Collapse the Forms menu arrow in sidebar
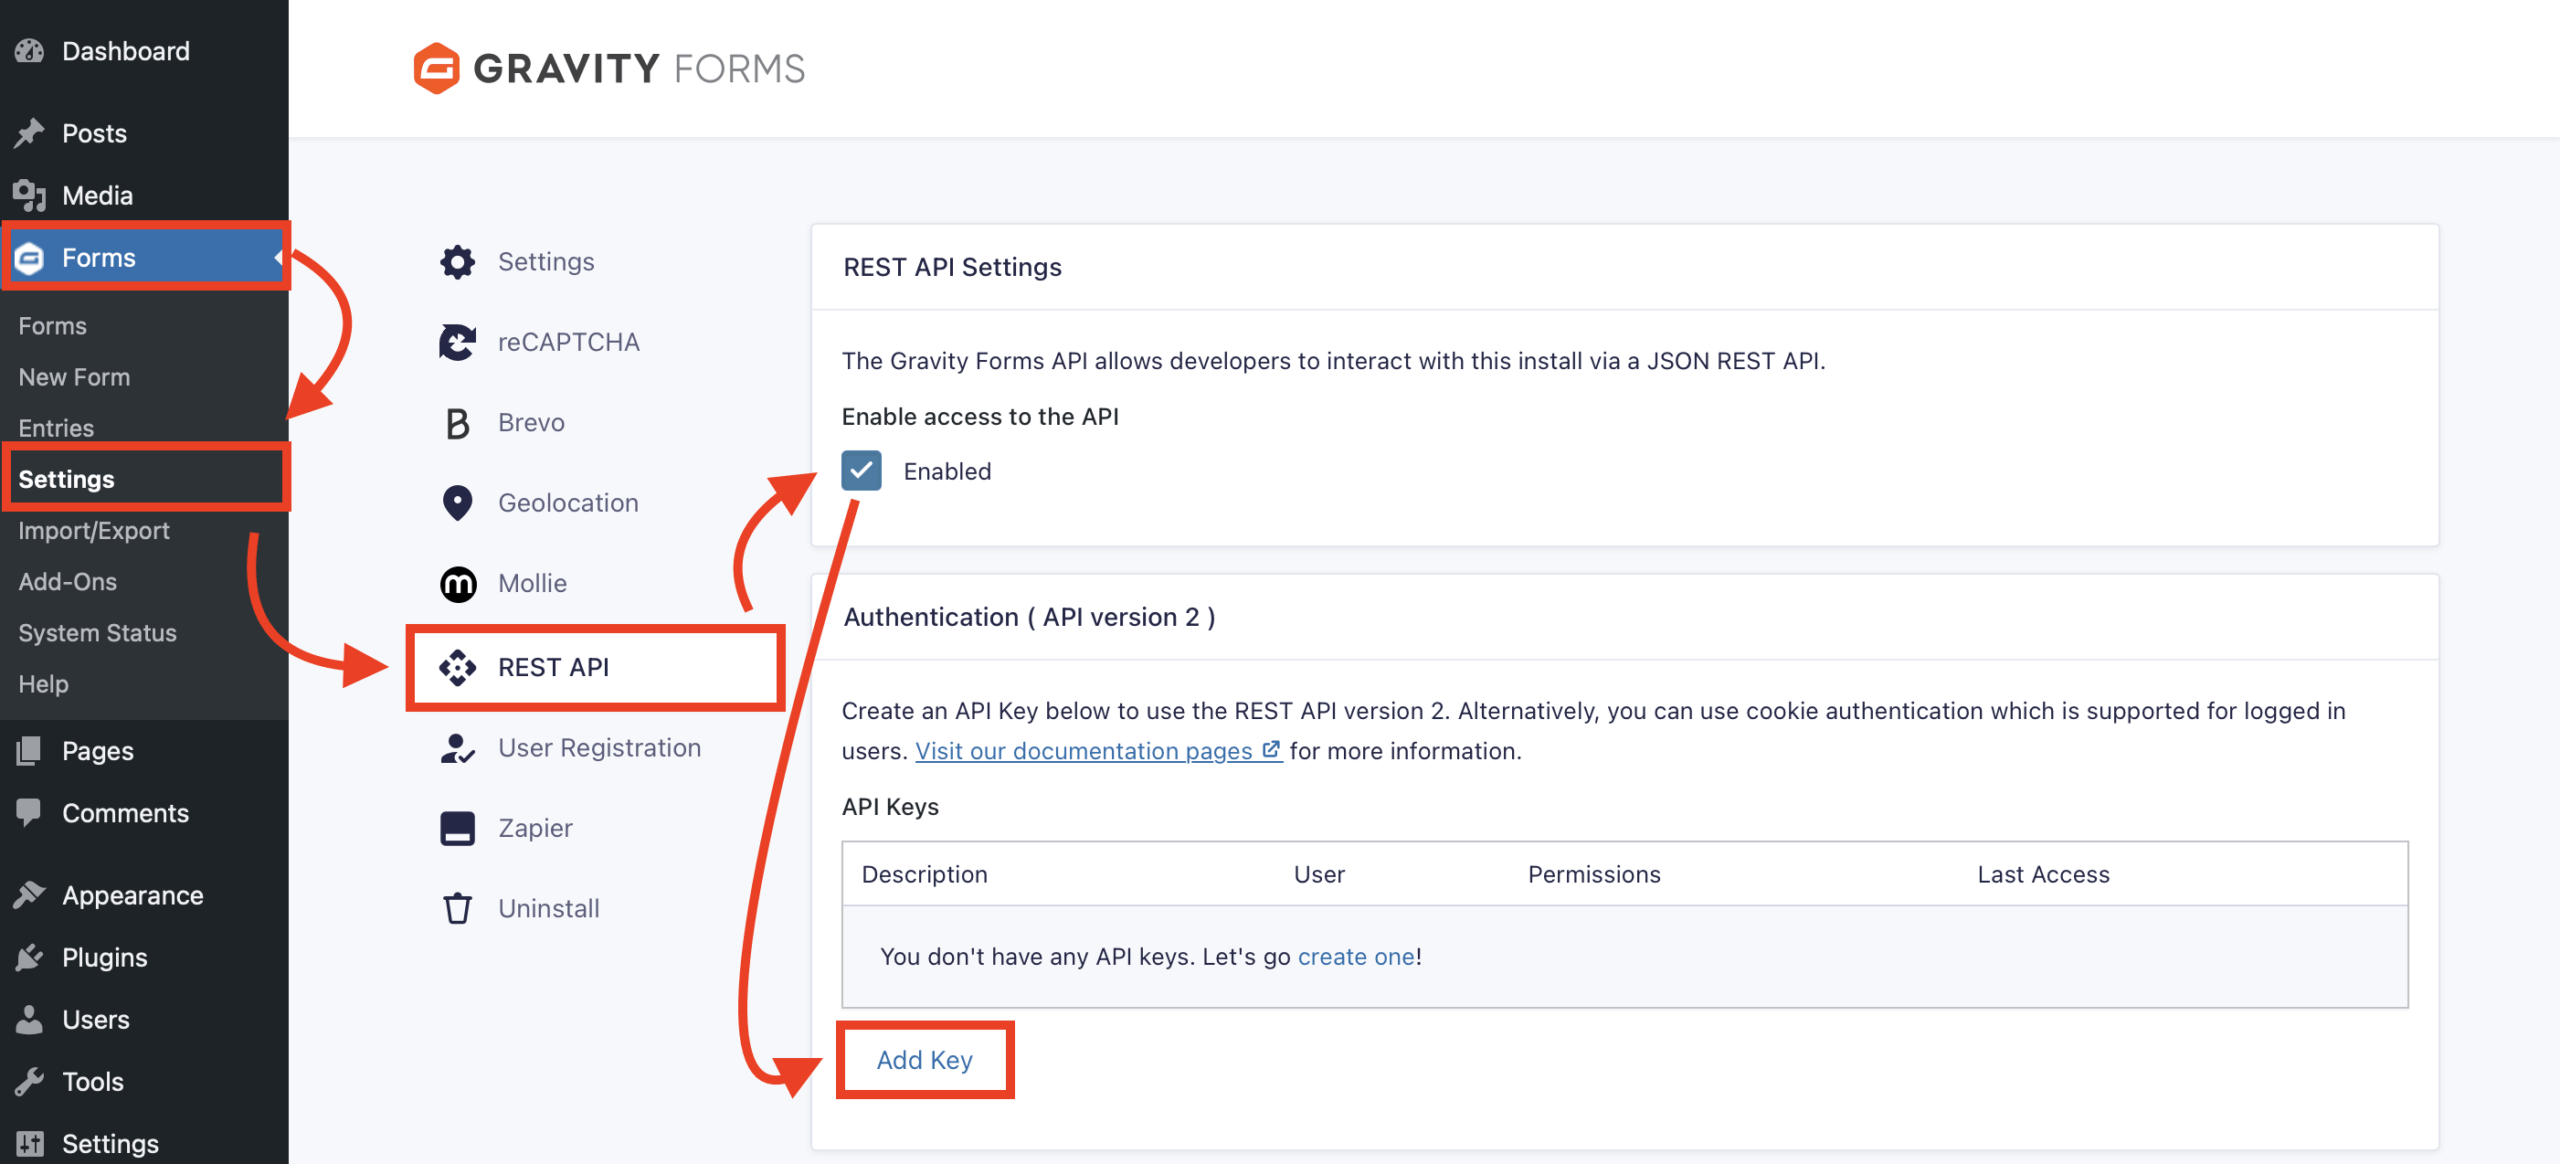This screenshot has height=1164, width=2560. pyautogui.click(x=278, y=258)
